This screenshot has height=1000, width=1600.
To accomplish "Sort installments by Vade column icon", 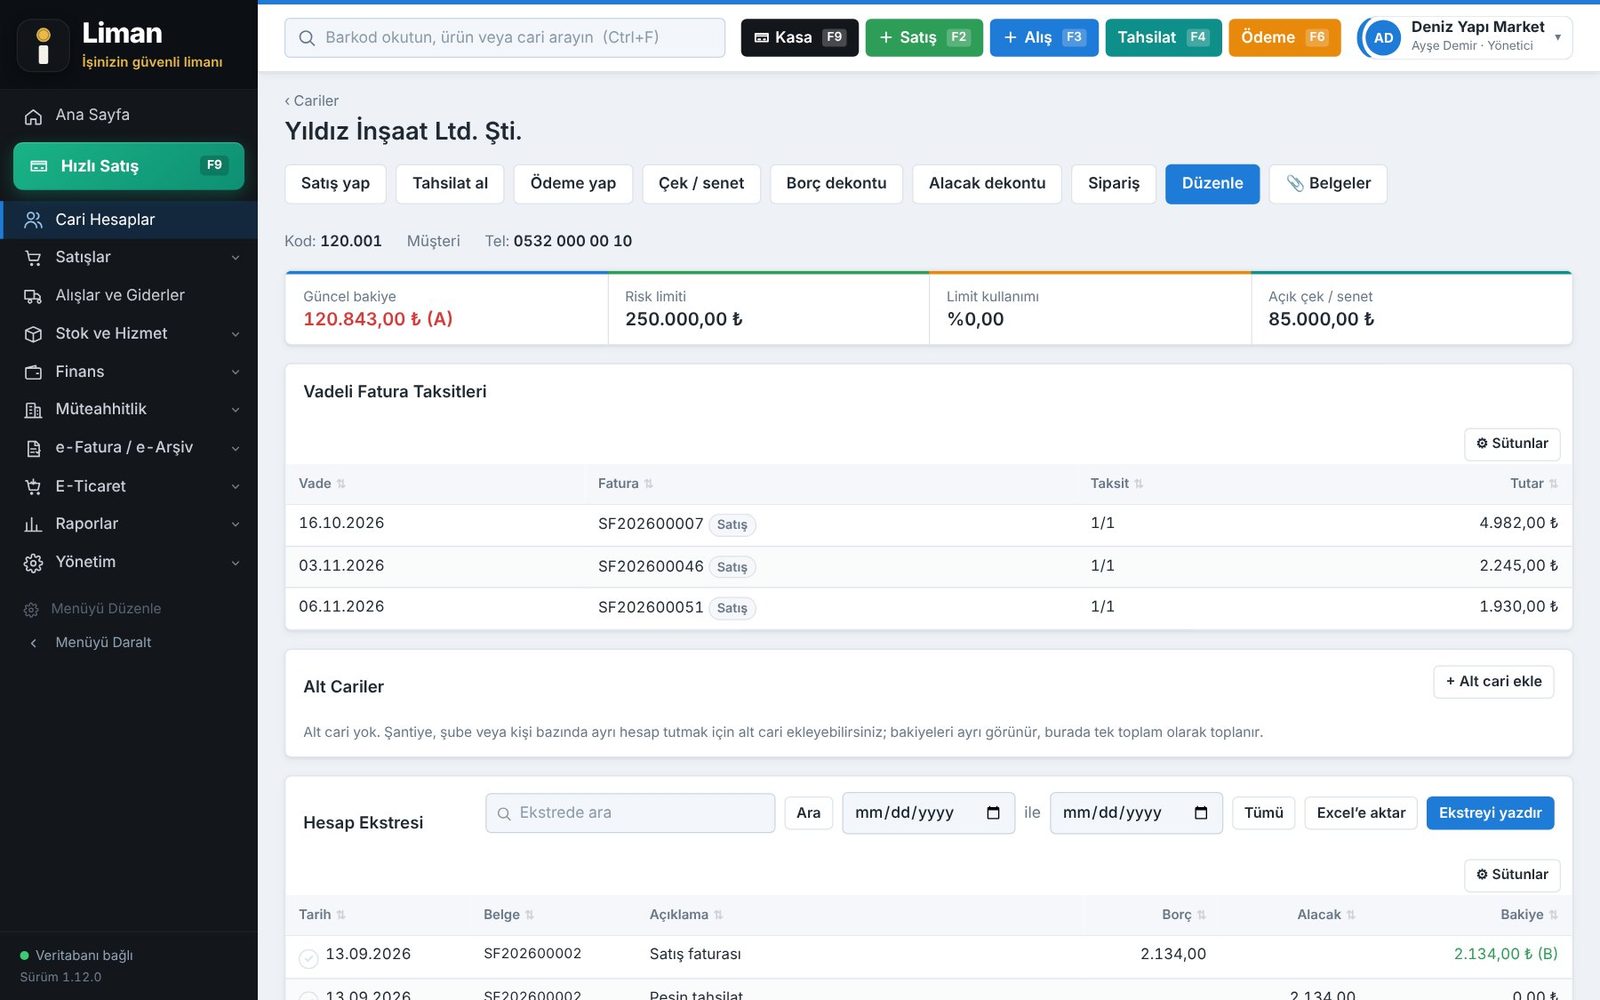I will pyautogui.click(x=341, y=484).
